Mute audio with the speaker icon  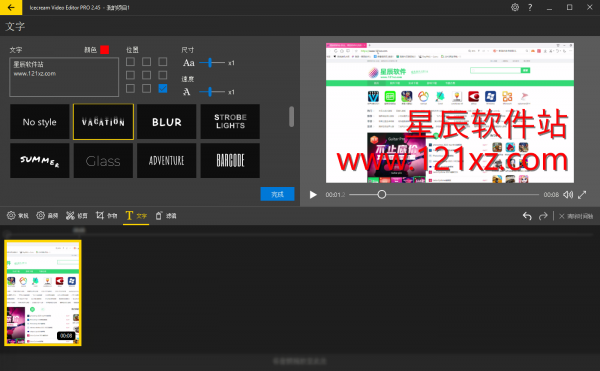tap(568, 195)
